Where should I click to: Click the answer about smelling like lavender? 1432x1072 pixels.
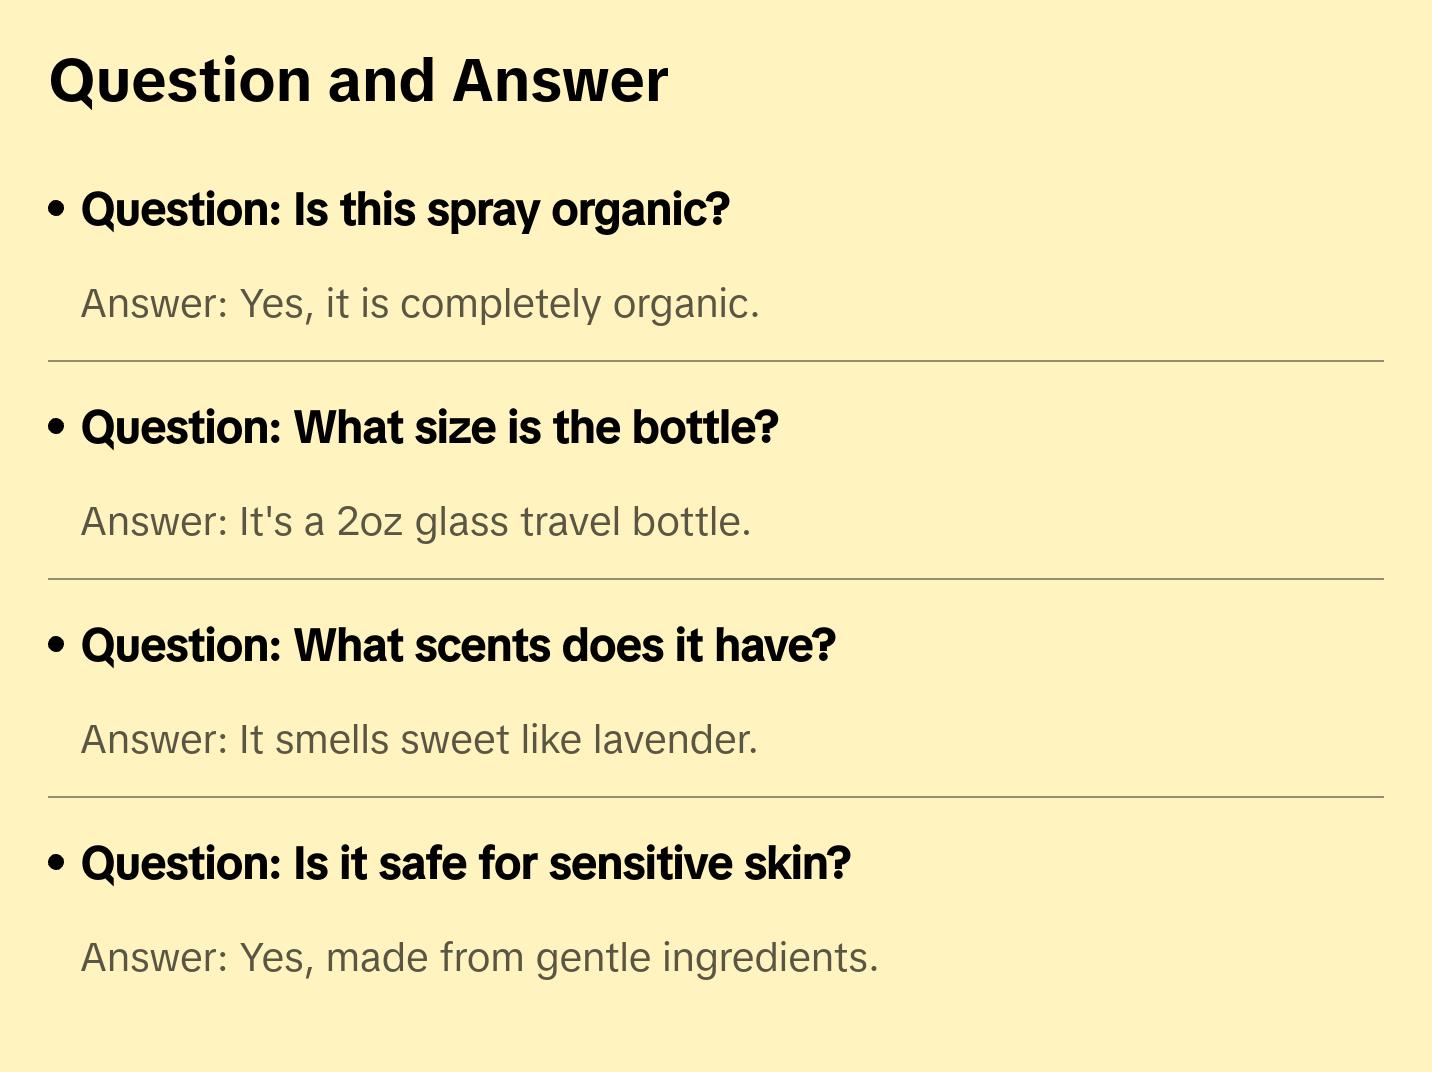point(419,740)
